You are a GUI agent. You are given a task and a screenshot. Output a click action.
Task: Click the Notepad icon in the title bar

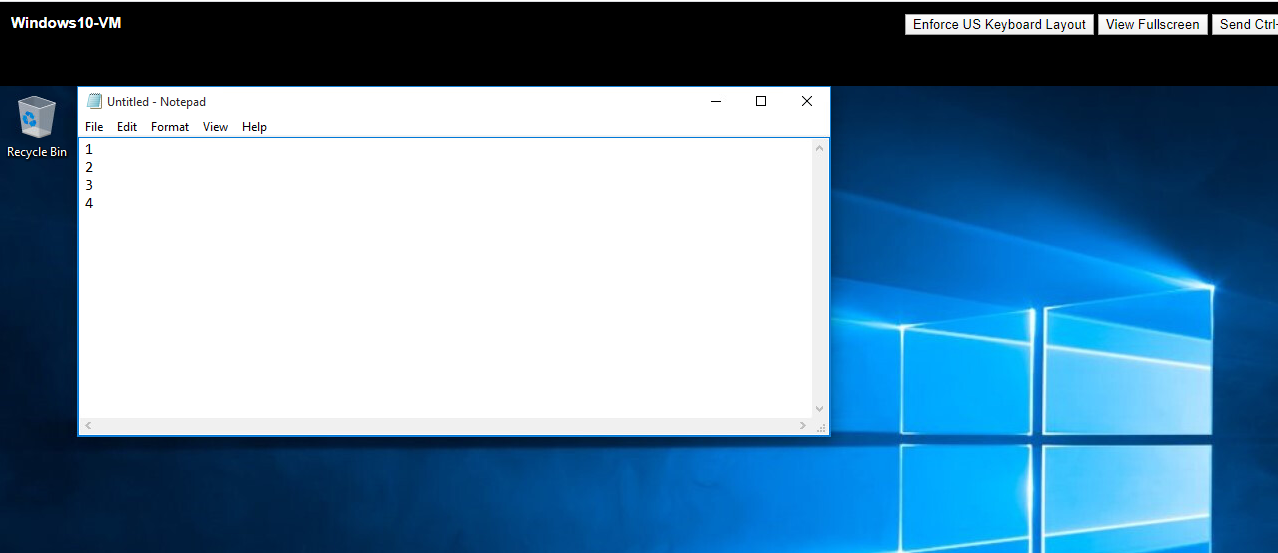94,101
